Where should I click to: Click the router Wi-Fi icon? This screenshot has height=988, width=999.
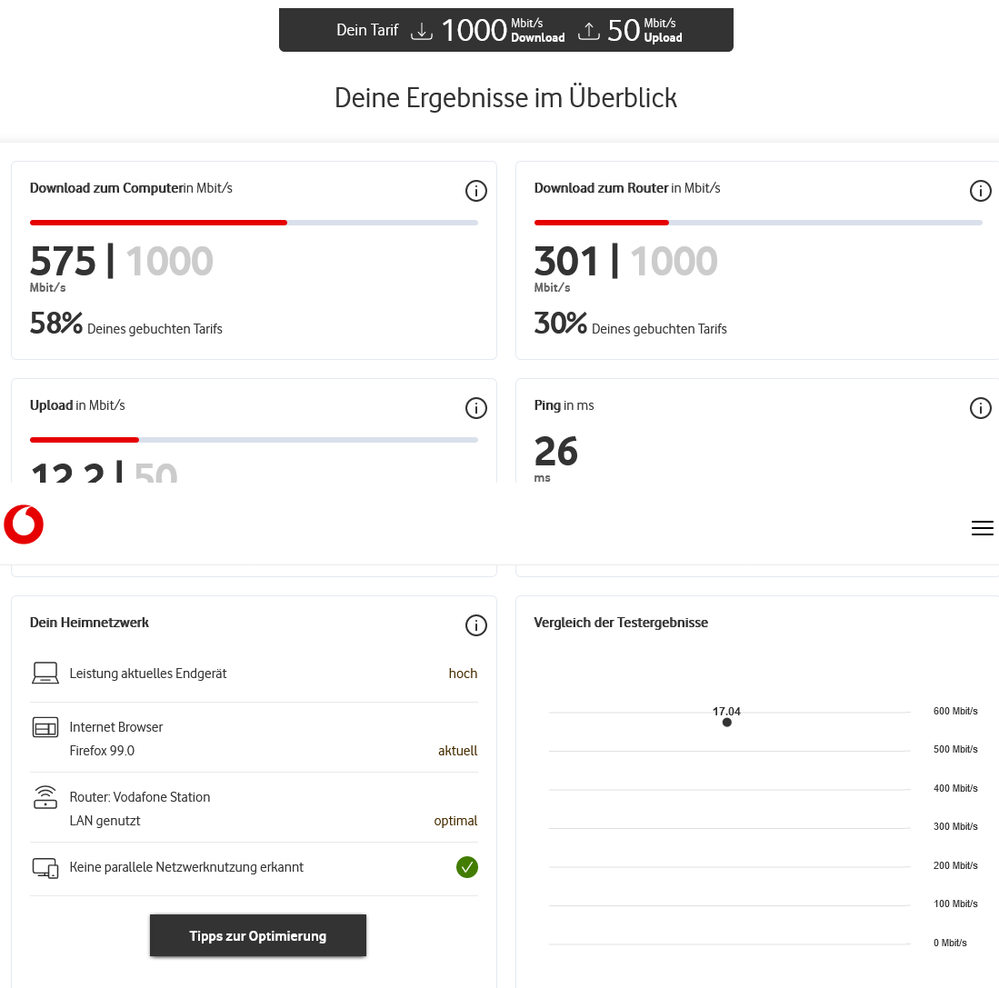click(x=45, y=798)
